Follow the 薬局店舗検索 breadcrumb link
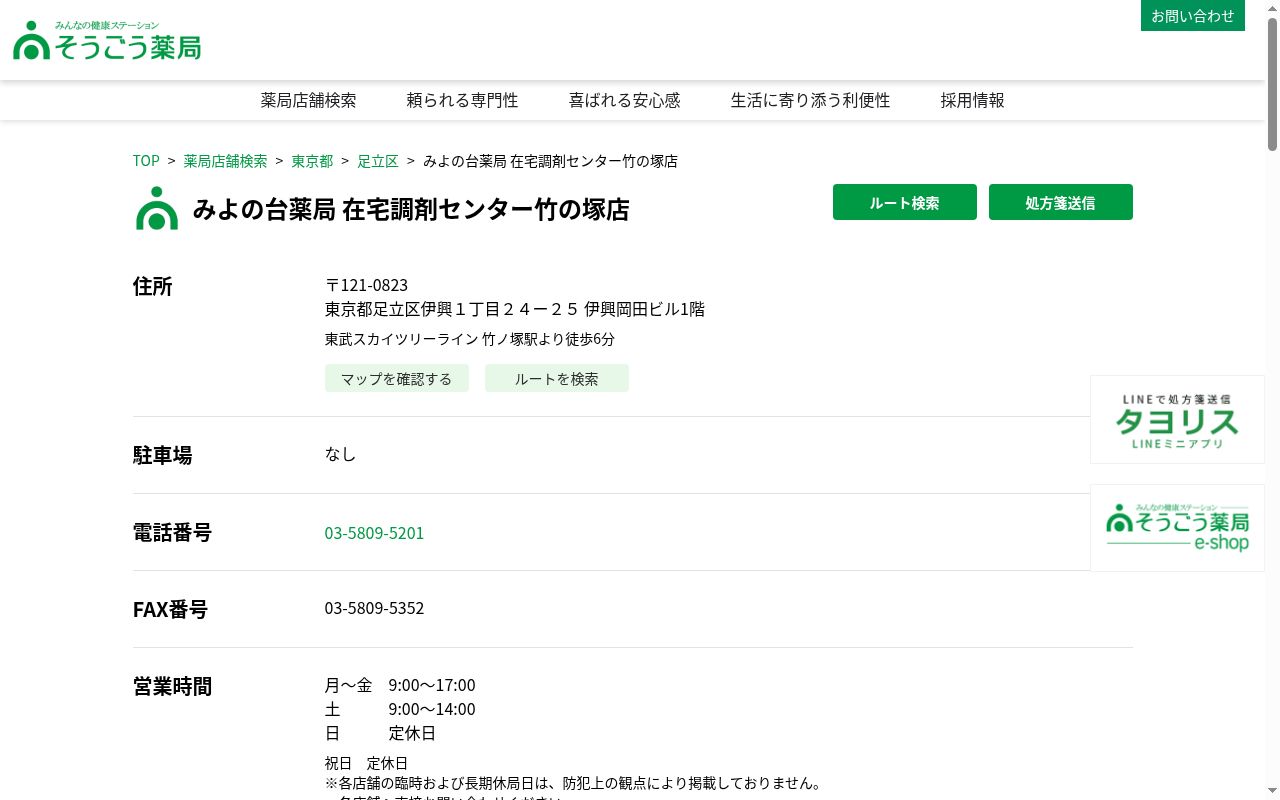Image resolution: width=1280 pixels, height=800 pixels. 226,161
